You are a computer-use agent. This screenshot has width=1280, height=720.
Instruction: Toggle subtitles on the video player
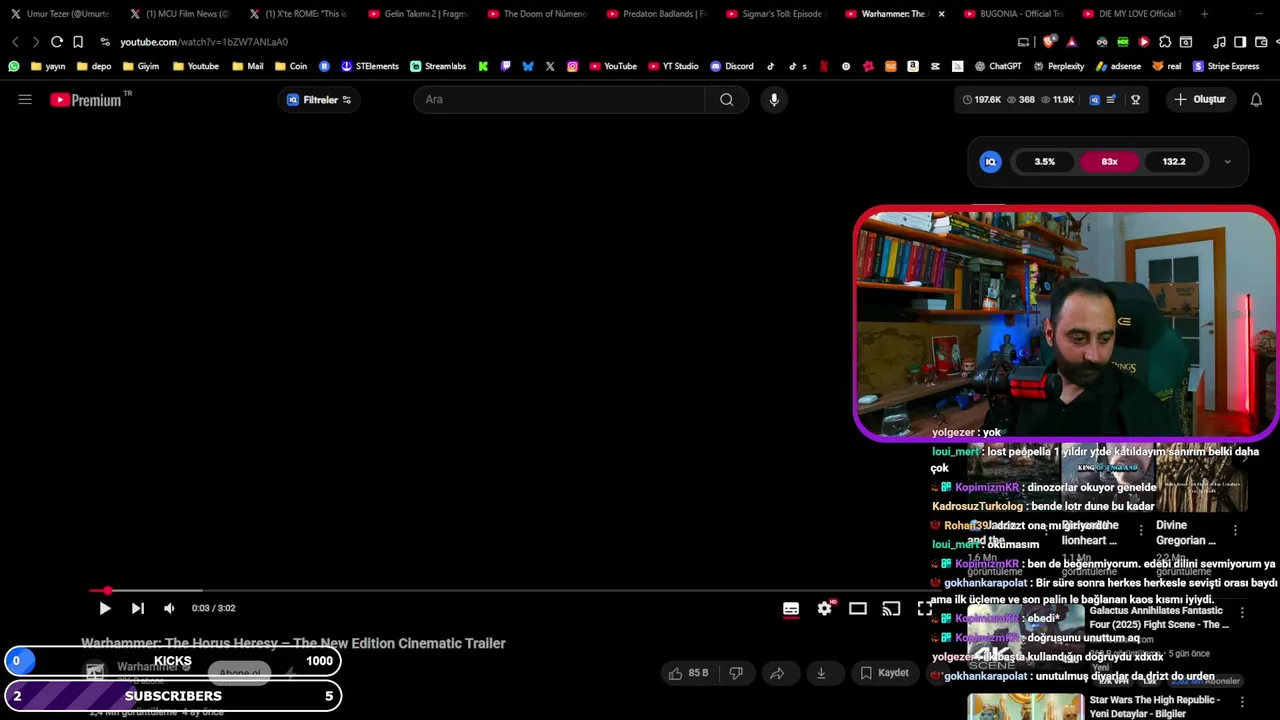click(x=791, y=608)
